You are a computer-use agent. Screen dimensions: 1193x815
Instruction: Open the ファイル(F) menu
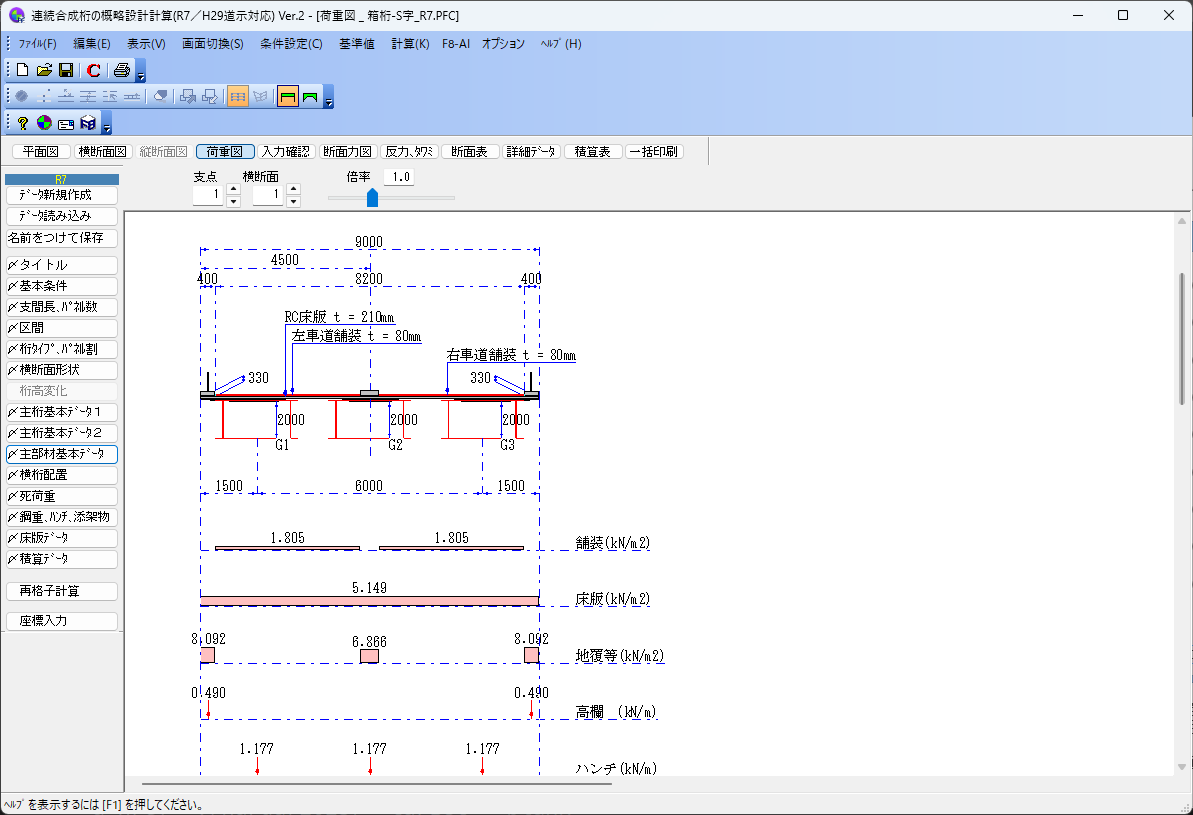(37, 44)
